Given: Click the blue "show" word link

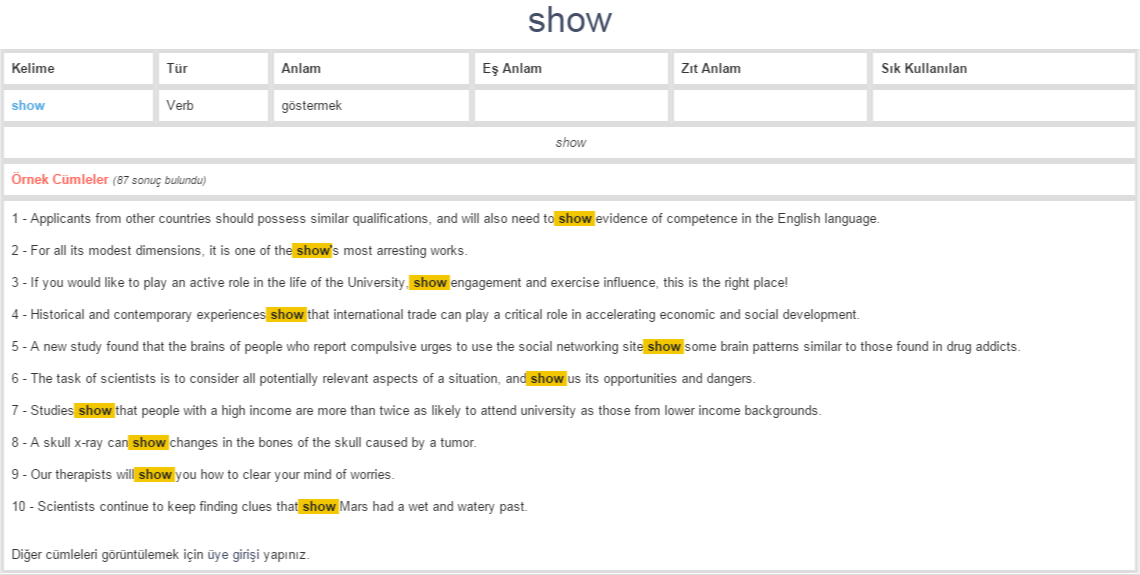Looking at the screenshot, I should 28,106.
